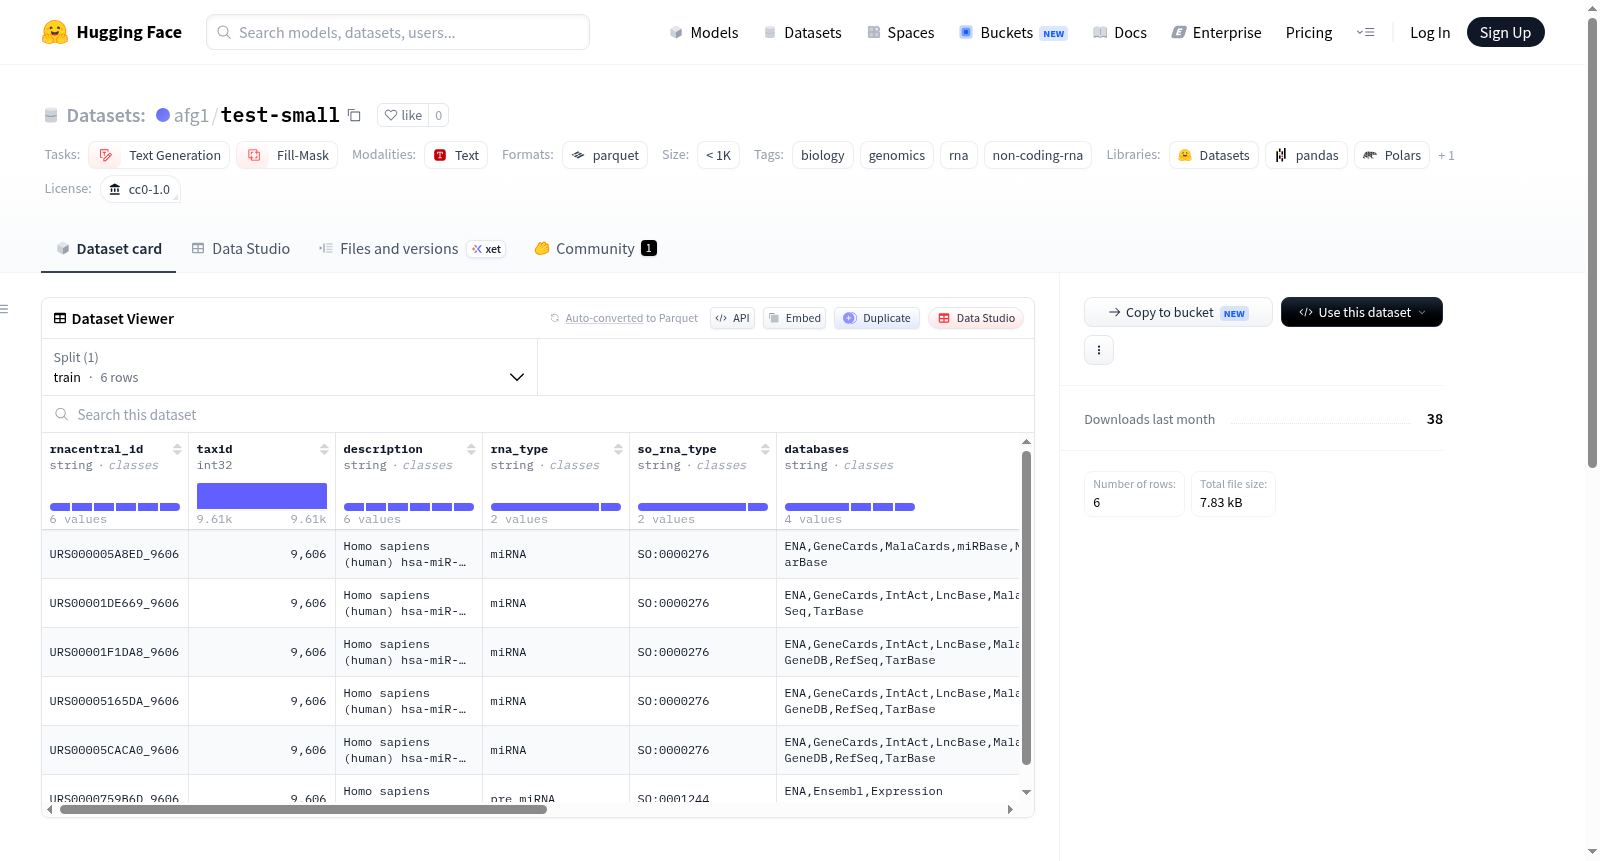Expand the train split selector
Viewport: 1600px width, 861px height.
coord(289,367)
